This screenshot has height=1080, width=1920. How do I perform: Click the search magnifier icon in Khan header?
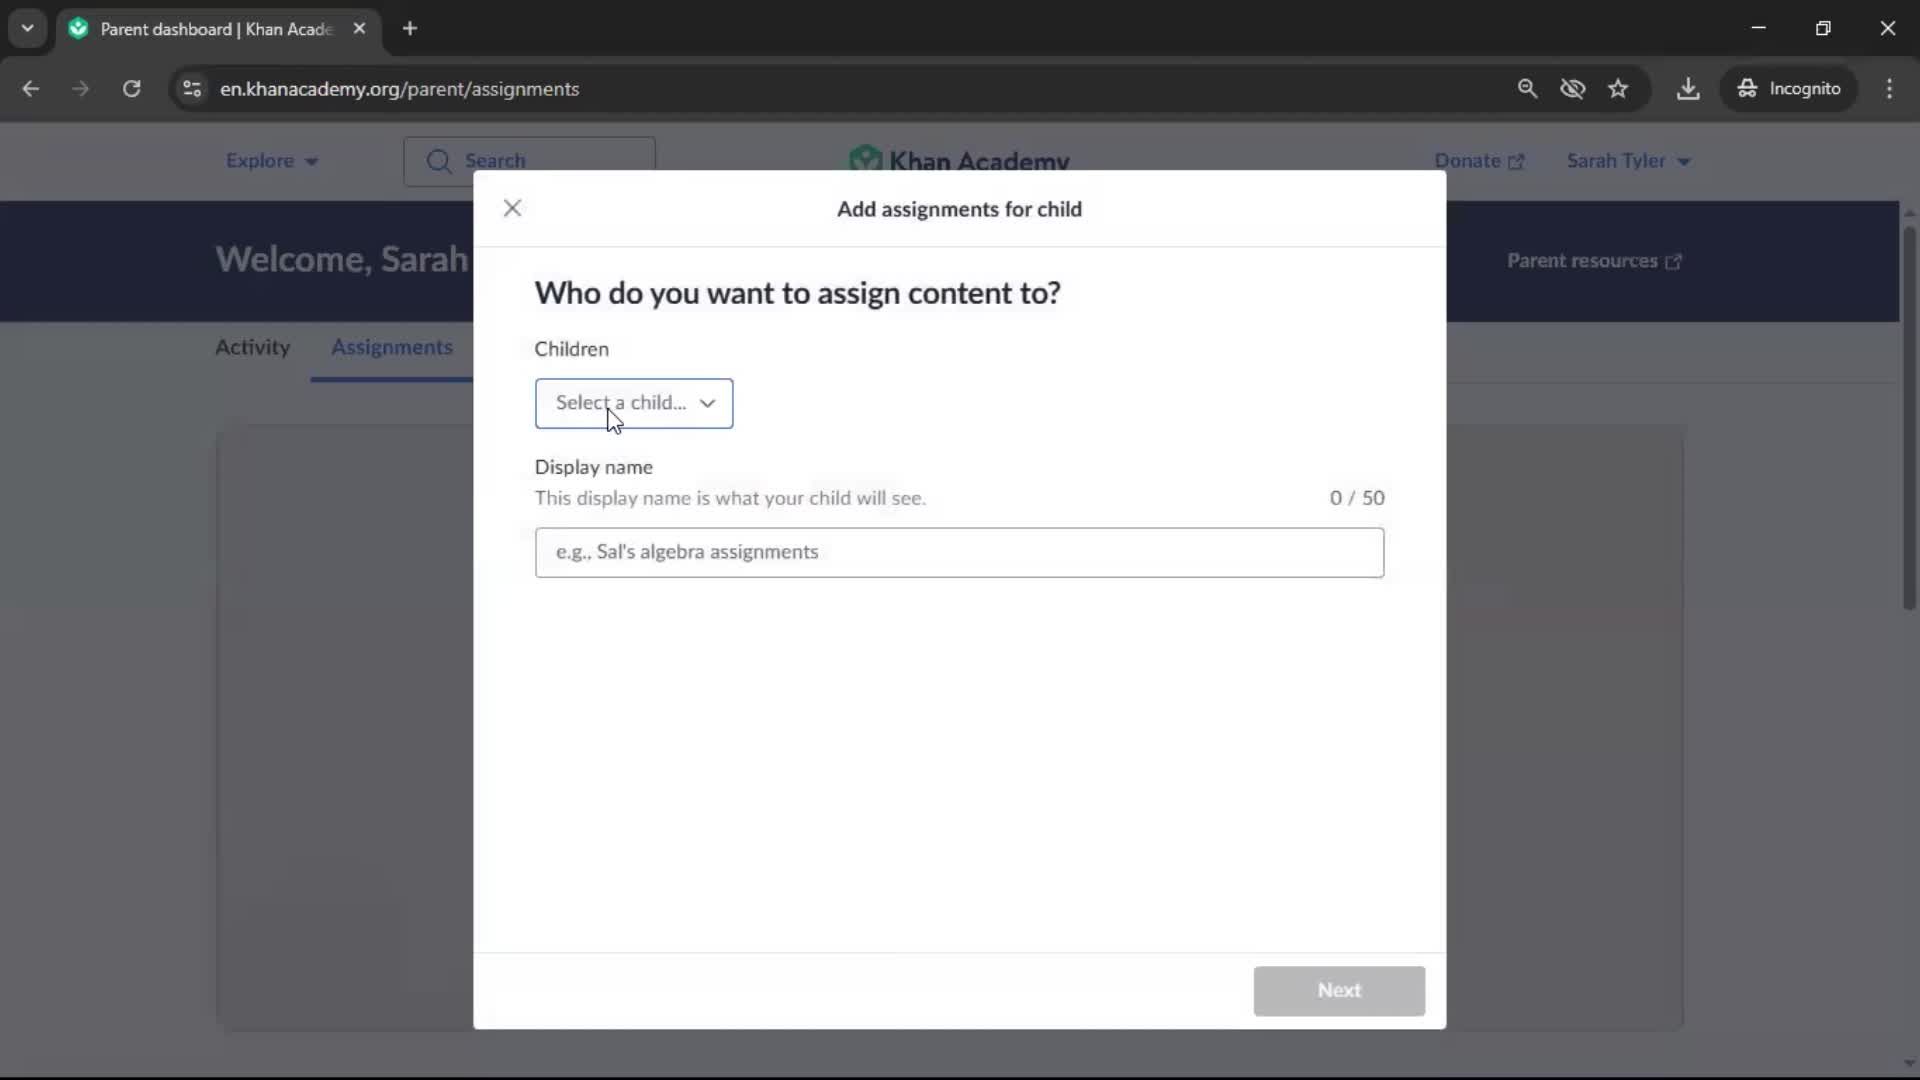coord(439,161)
